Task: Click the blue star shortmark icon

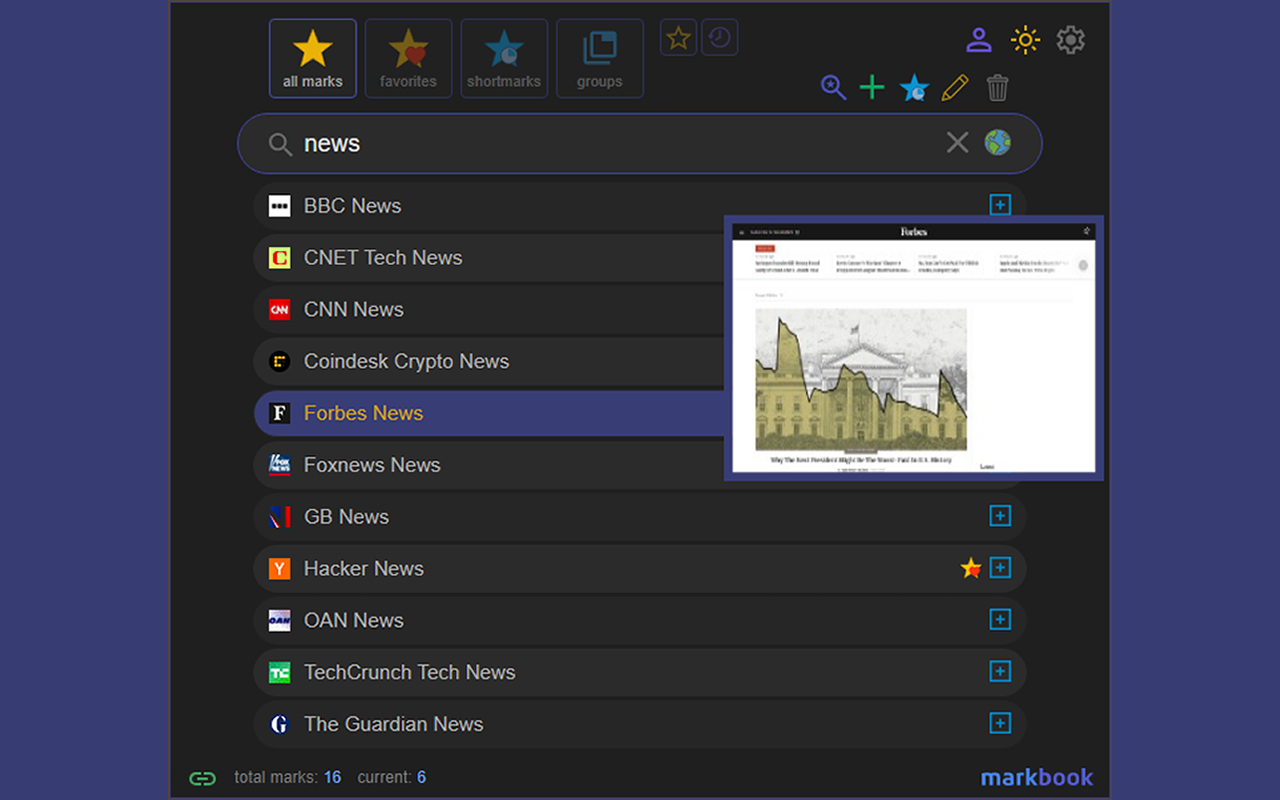Action: coord(914,88)
